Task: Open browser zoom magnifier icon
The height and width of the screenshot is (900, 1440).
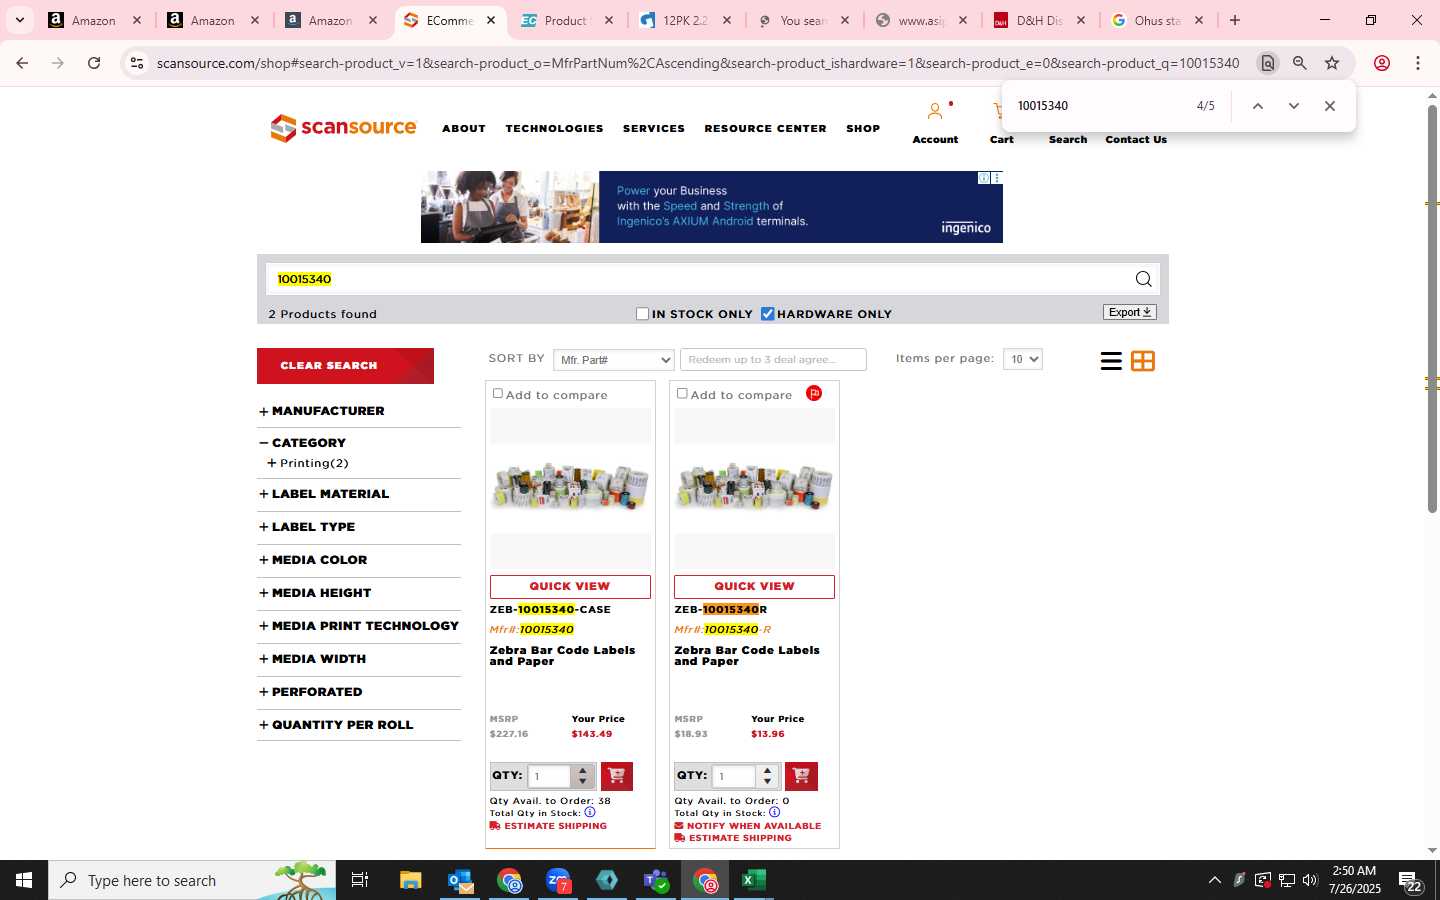Action: (x=1300, y=63)
